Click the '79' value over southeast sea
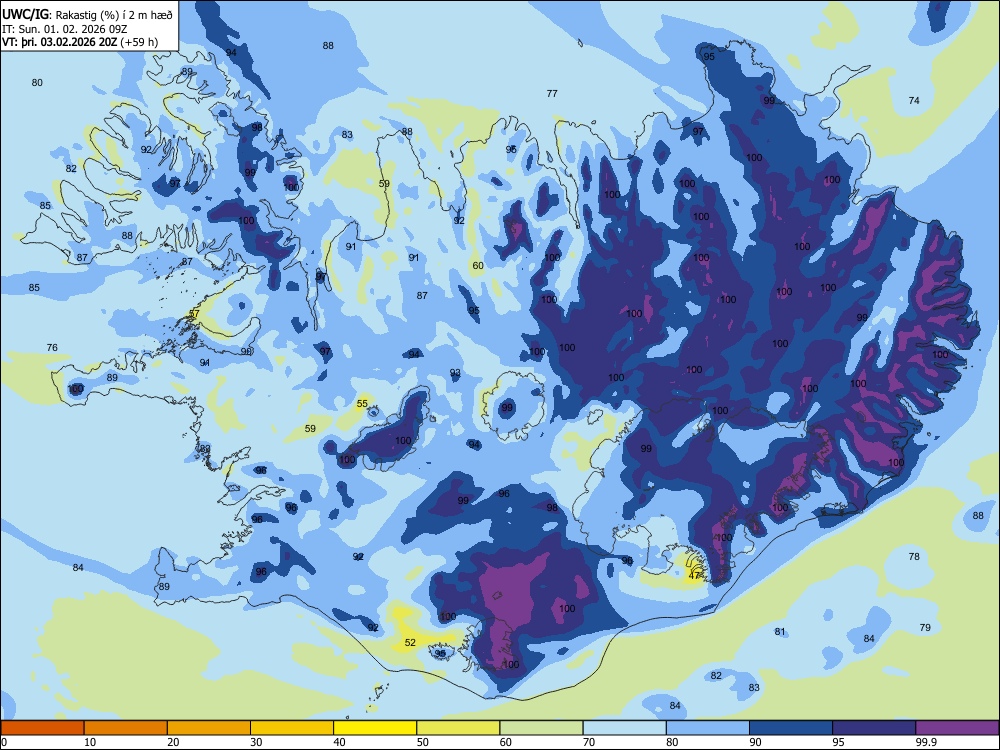The height and width of the screenshot is (750, 1000). [x=925, y=628]
